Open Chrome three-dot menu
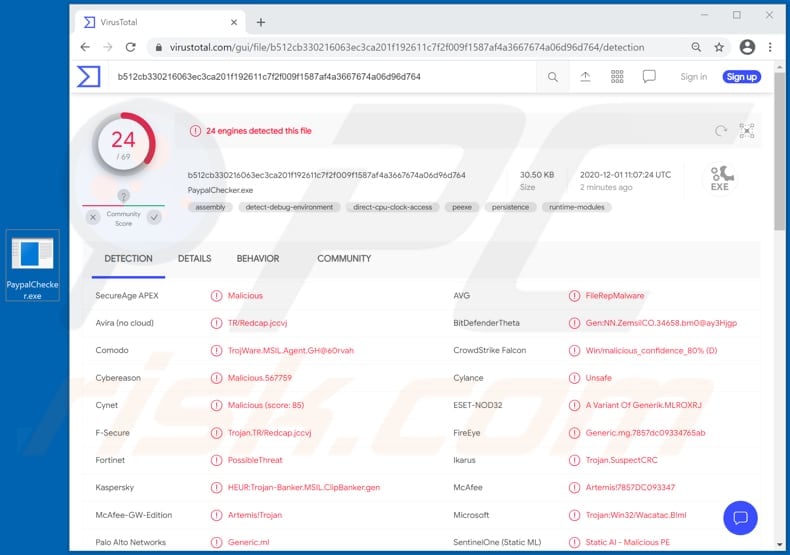This screenshot has height=555, width=790. [770, 47]
